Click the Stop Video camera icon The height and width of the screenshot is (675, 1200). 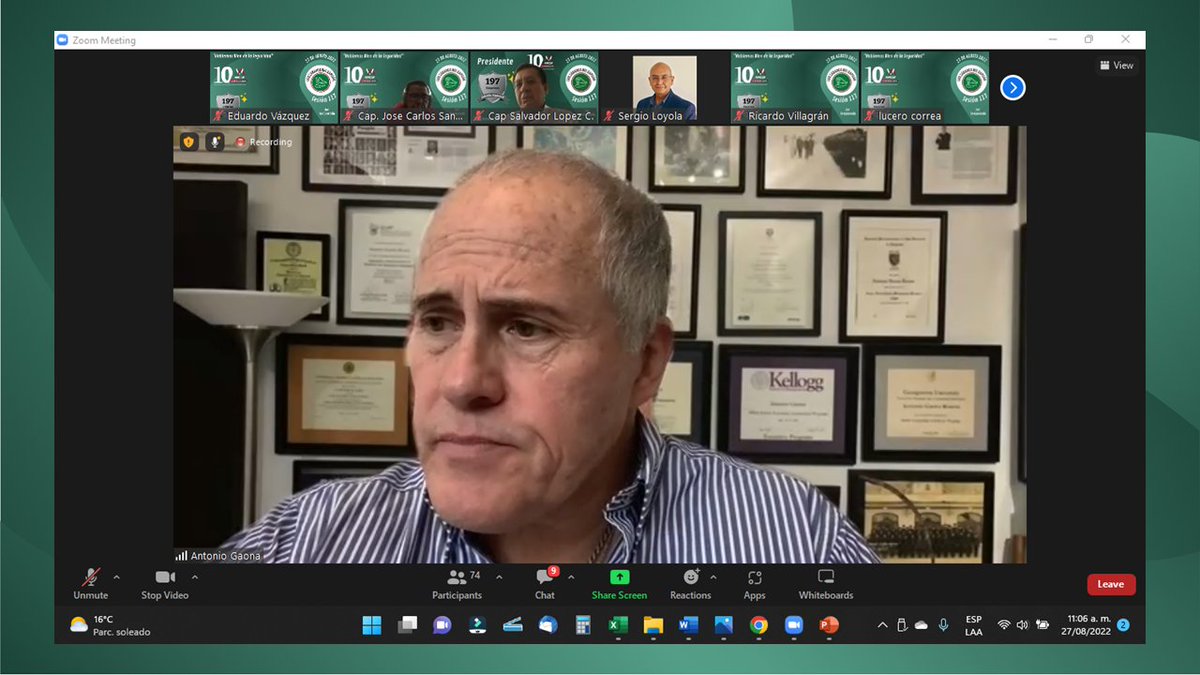(x=165, y=578)
